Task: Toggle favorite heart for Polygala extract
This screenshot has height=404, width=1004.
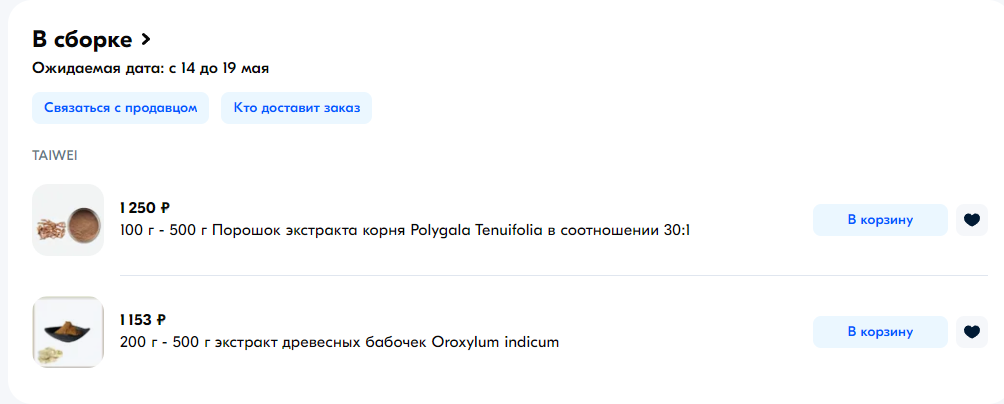Action: (x=972, y=220)
